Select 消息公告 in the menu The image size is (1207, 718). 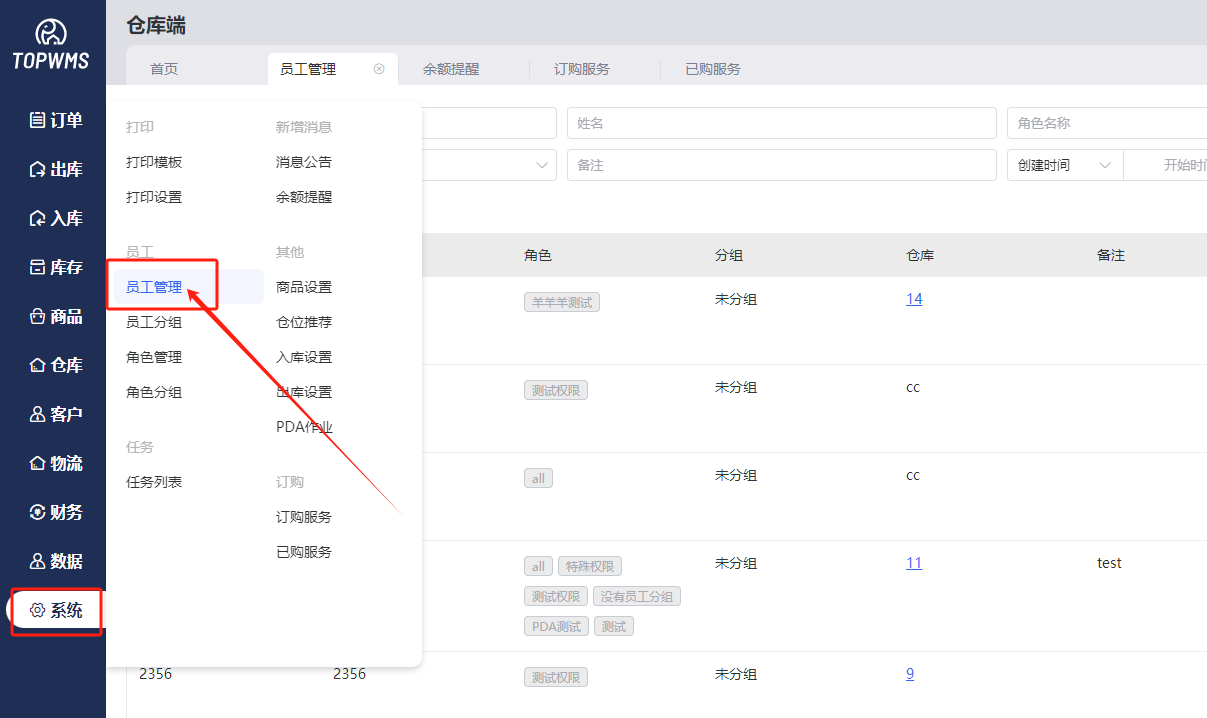304,162
